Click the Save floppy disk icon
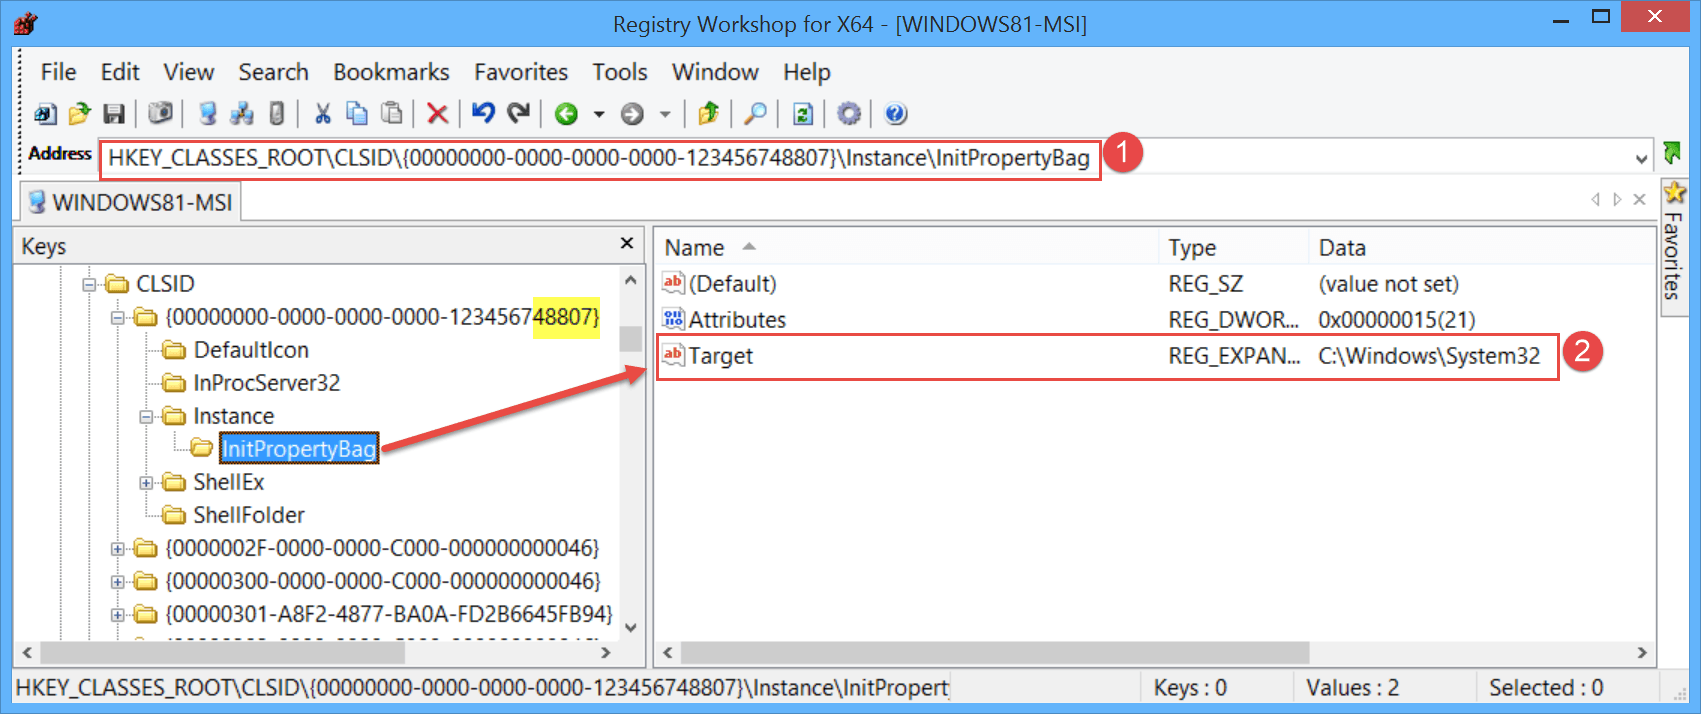The width and height of the screenshot is (1701, 714). (114, 114)
